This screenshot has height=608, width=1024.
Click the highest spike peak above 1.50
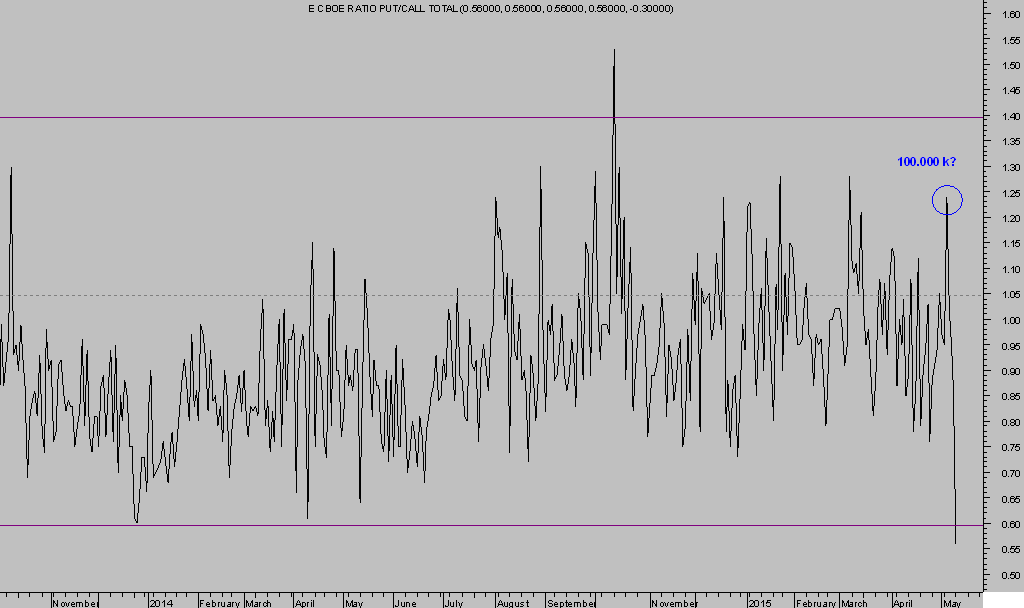tap(613, 52)
